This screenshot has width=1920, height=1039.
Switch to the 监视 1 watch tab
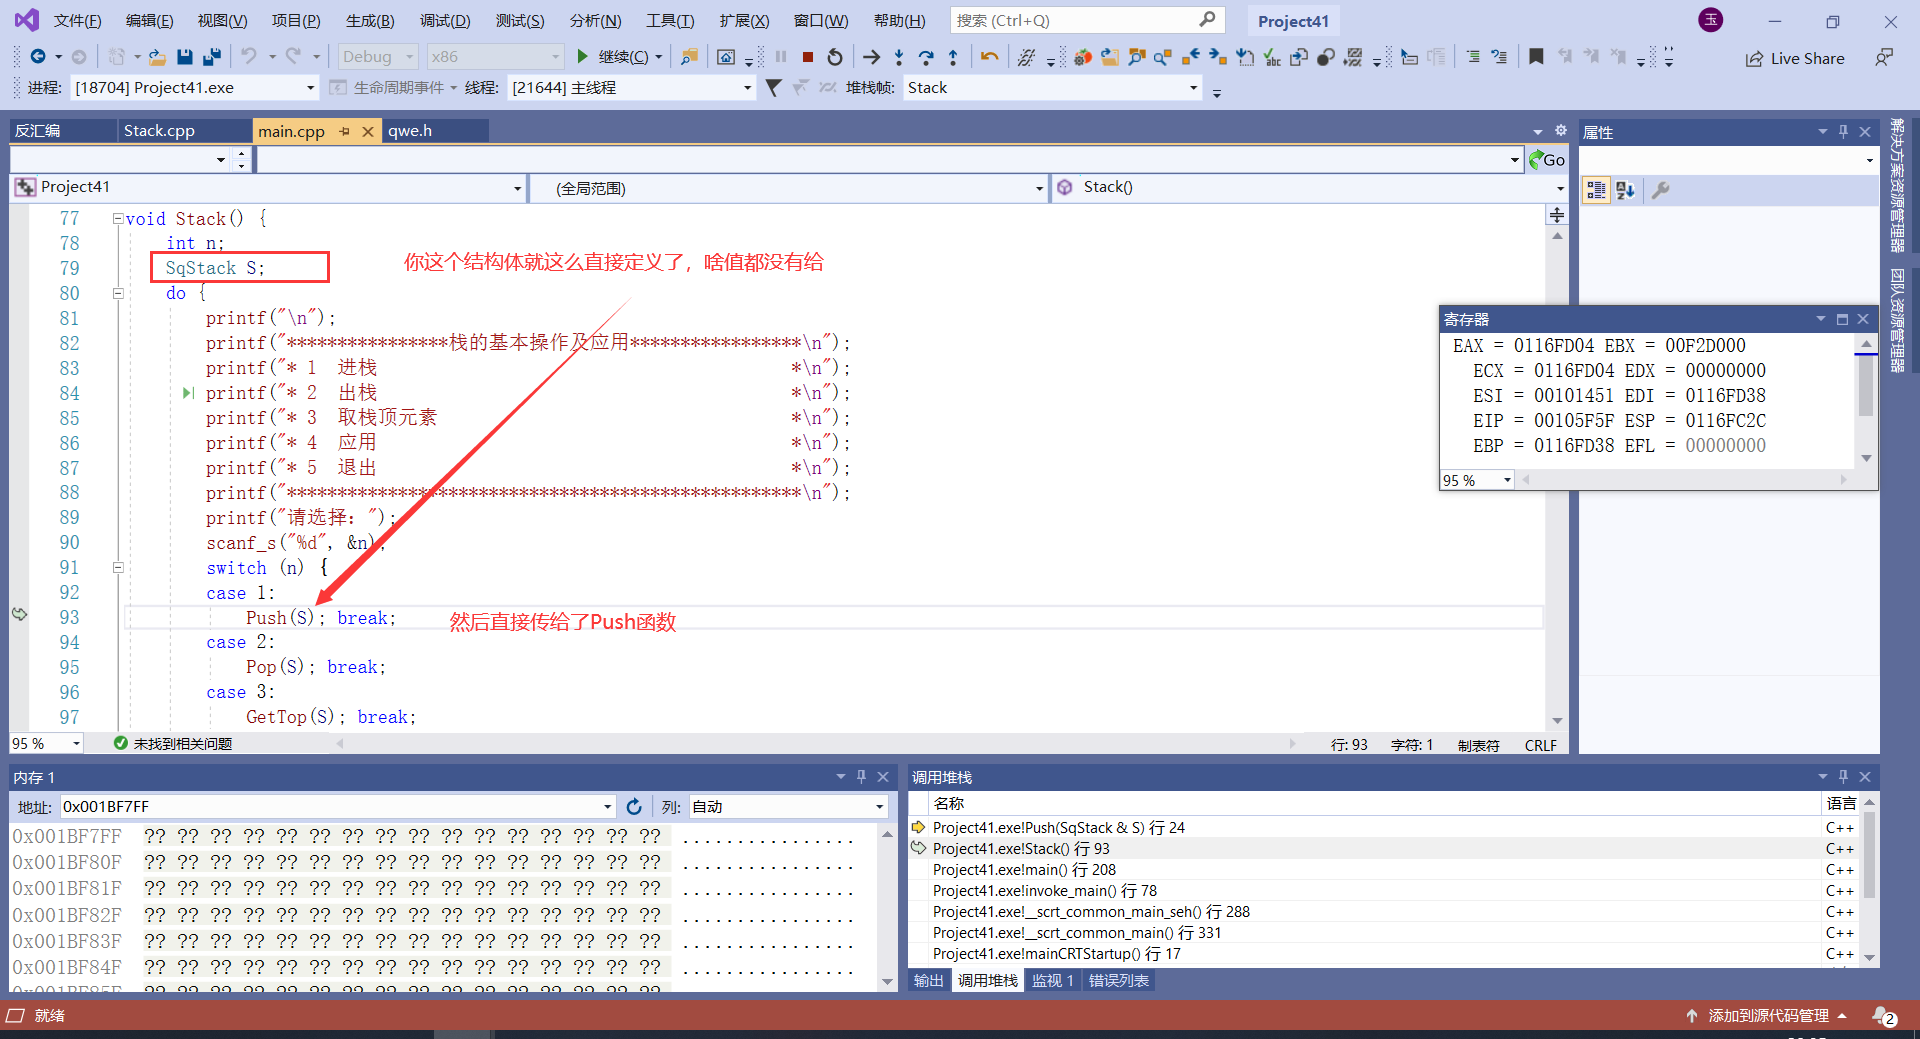click(x=1052, y=981)
